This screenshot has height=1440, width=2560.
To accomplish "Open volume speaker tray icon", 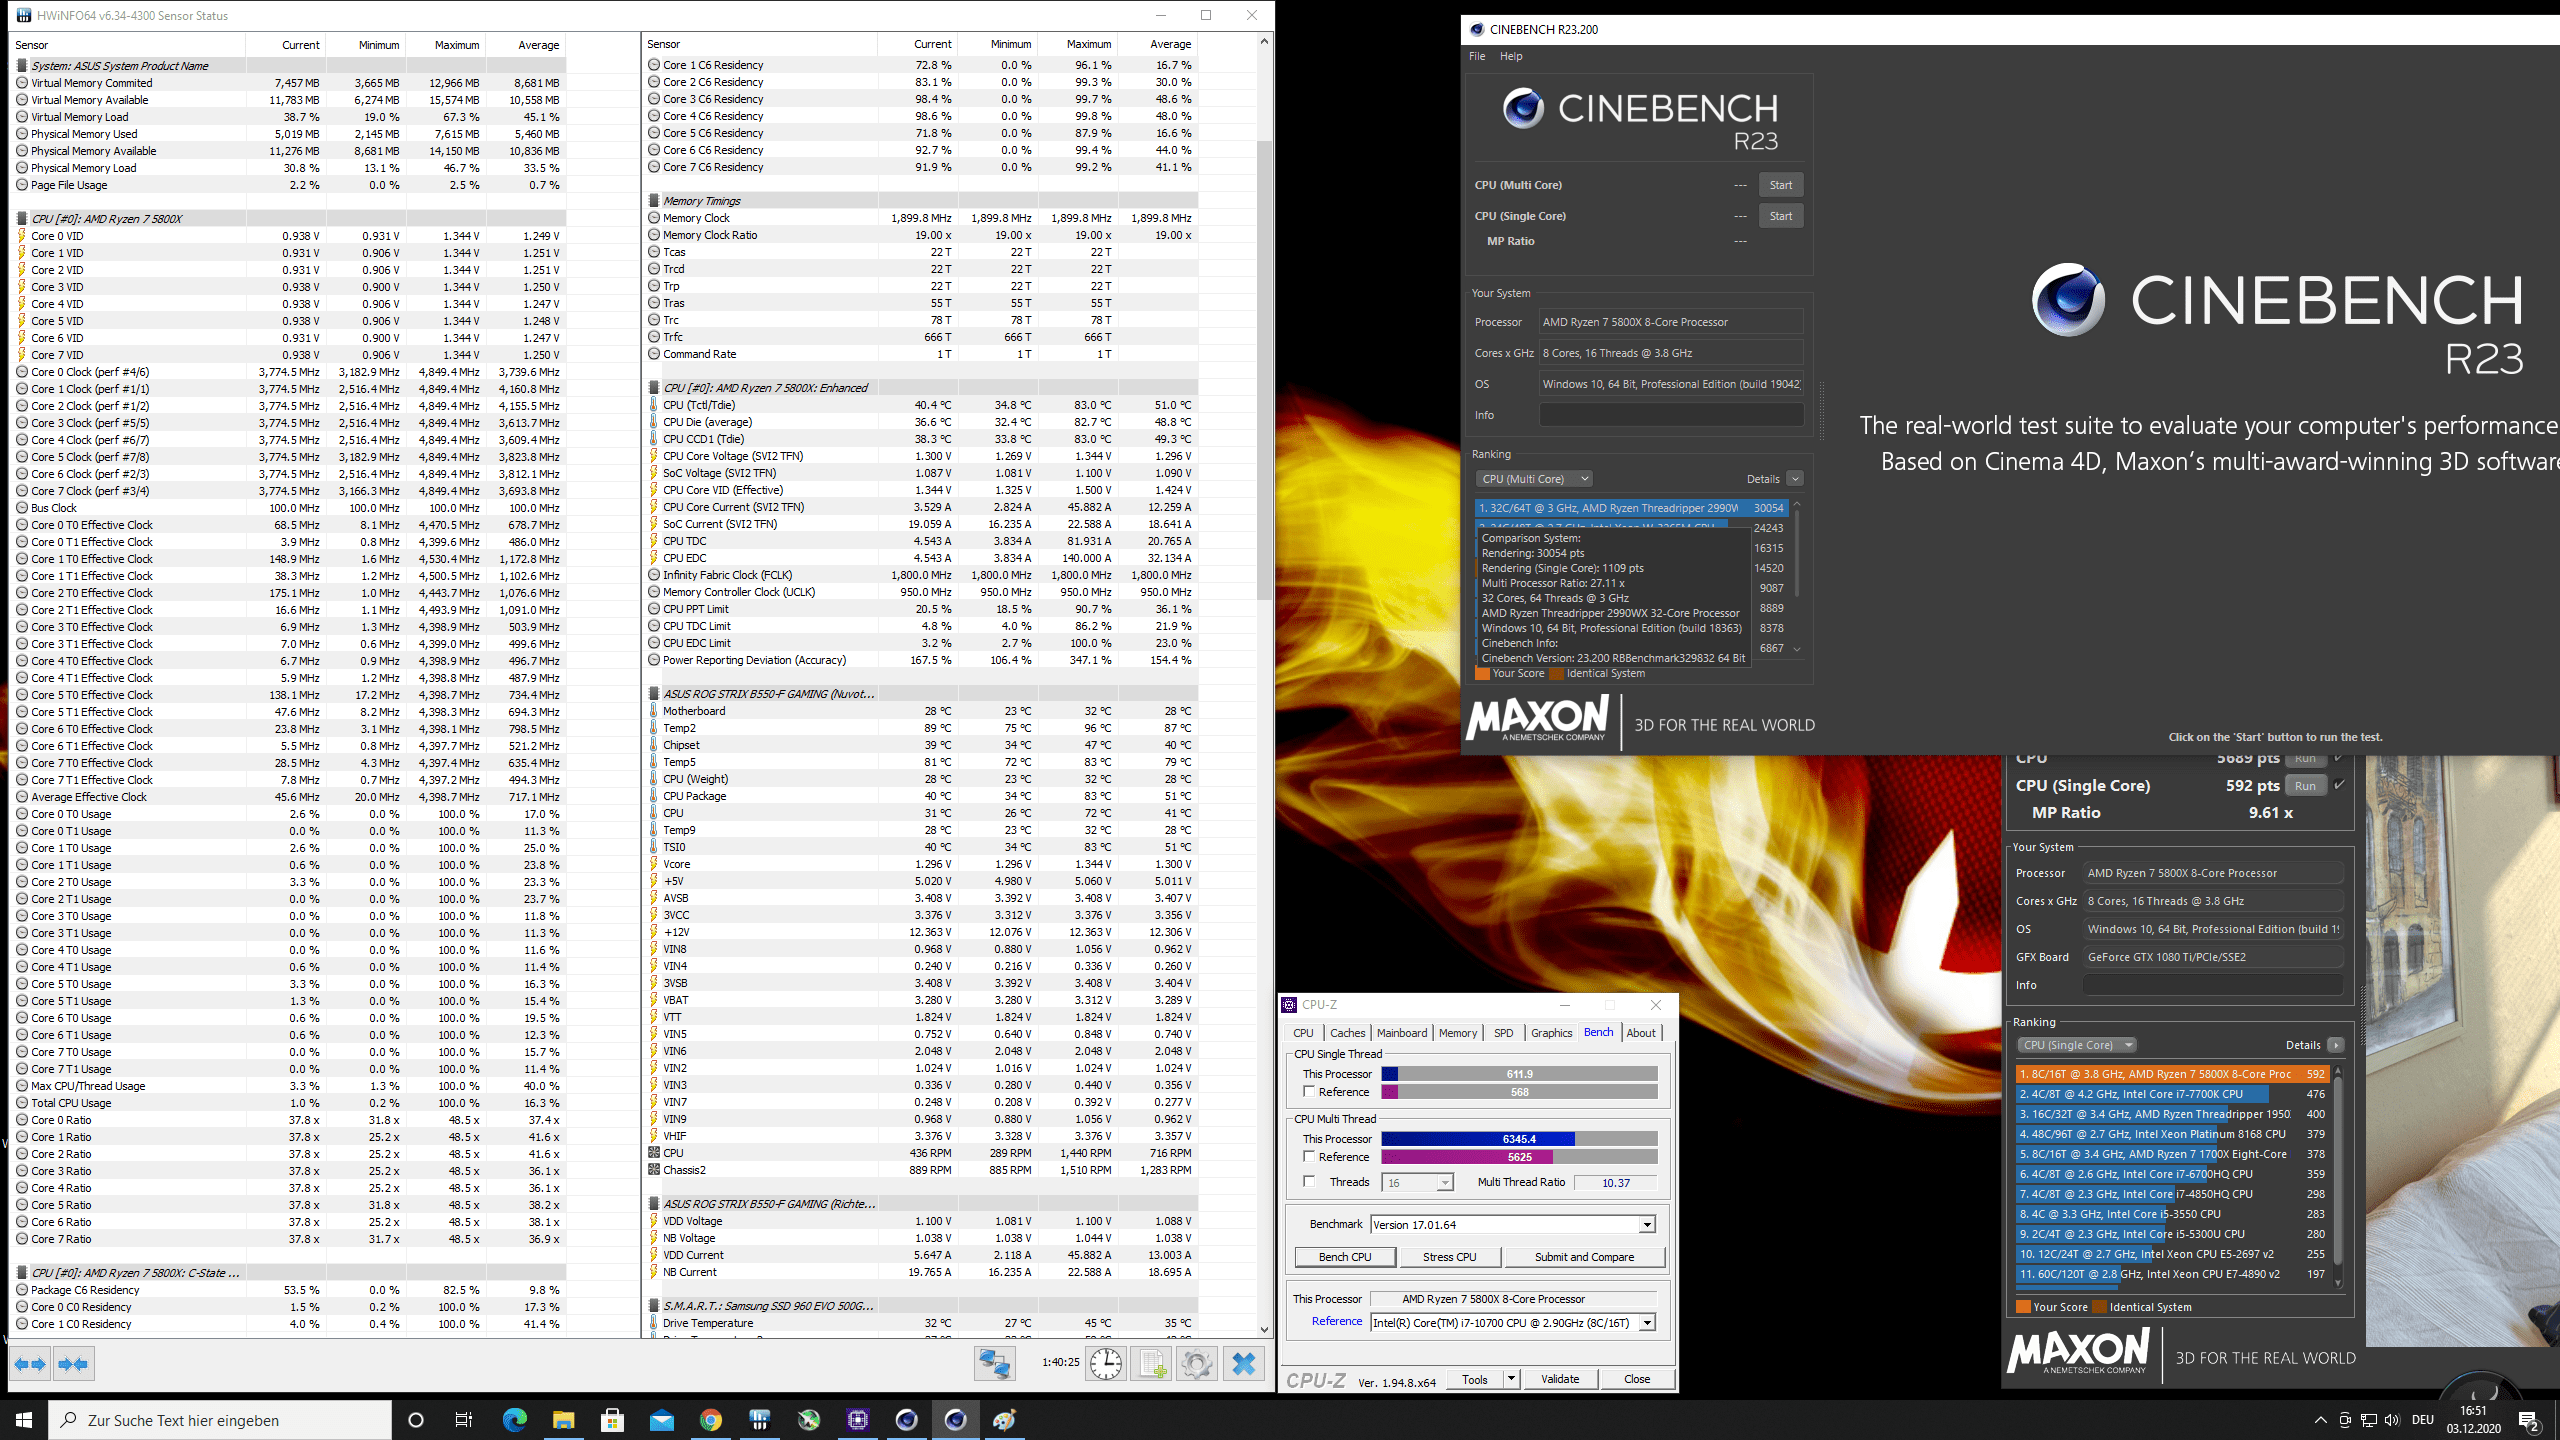I will [2391, 1420].
